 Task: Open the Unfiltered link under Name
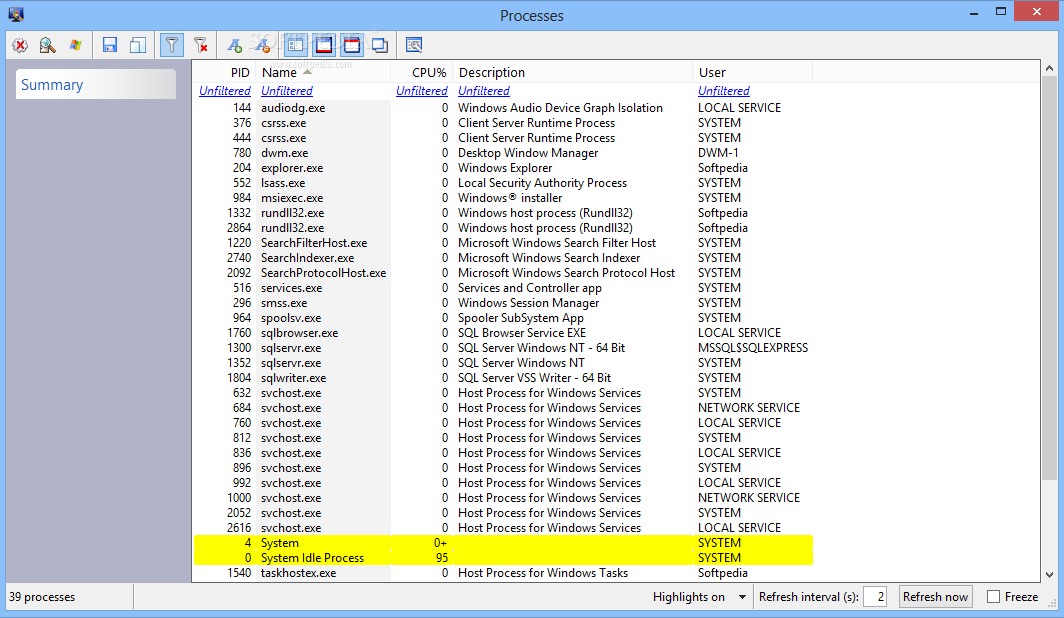point(287,91)
